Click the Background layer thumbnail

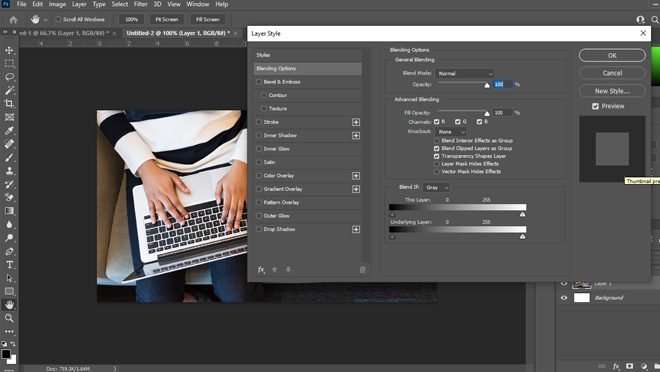pyautogui.click(x=582, y=298)
